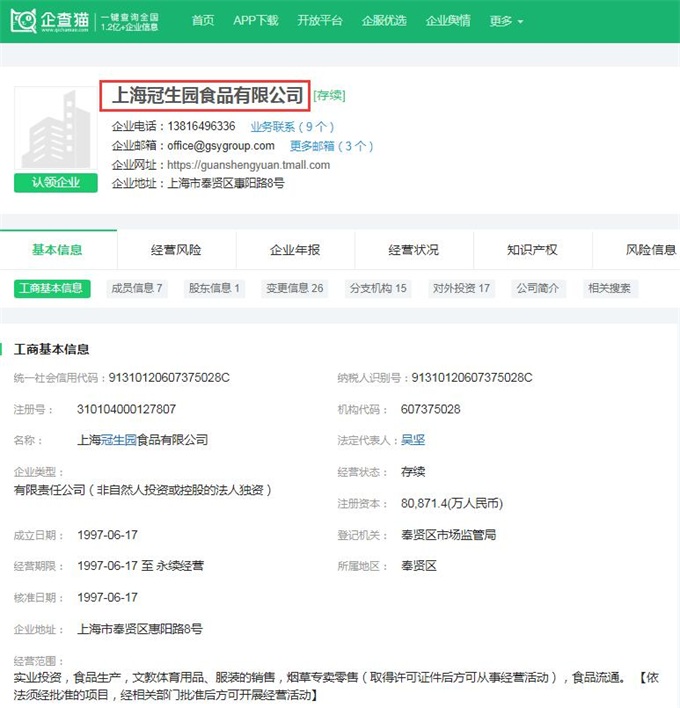The height and width of the screenshot is (708, 680).
Task: Click 经营期限 value 1997-06-17 至 永续经营
Action: pyautogui.click(x=140, y=566)
